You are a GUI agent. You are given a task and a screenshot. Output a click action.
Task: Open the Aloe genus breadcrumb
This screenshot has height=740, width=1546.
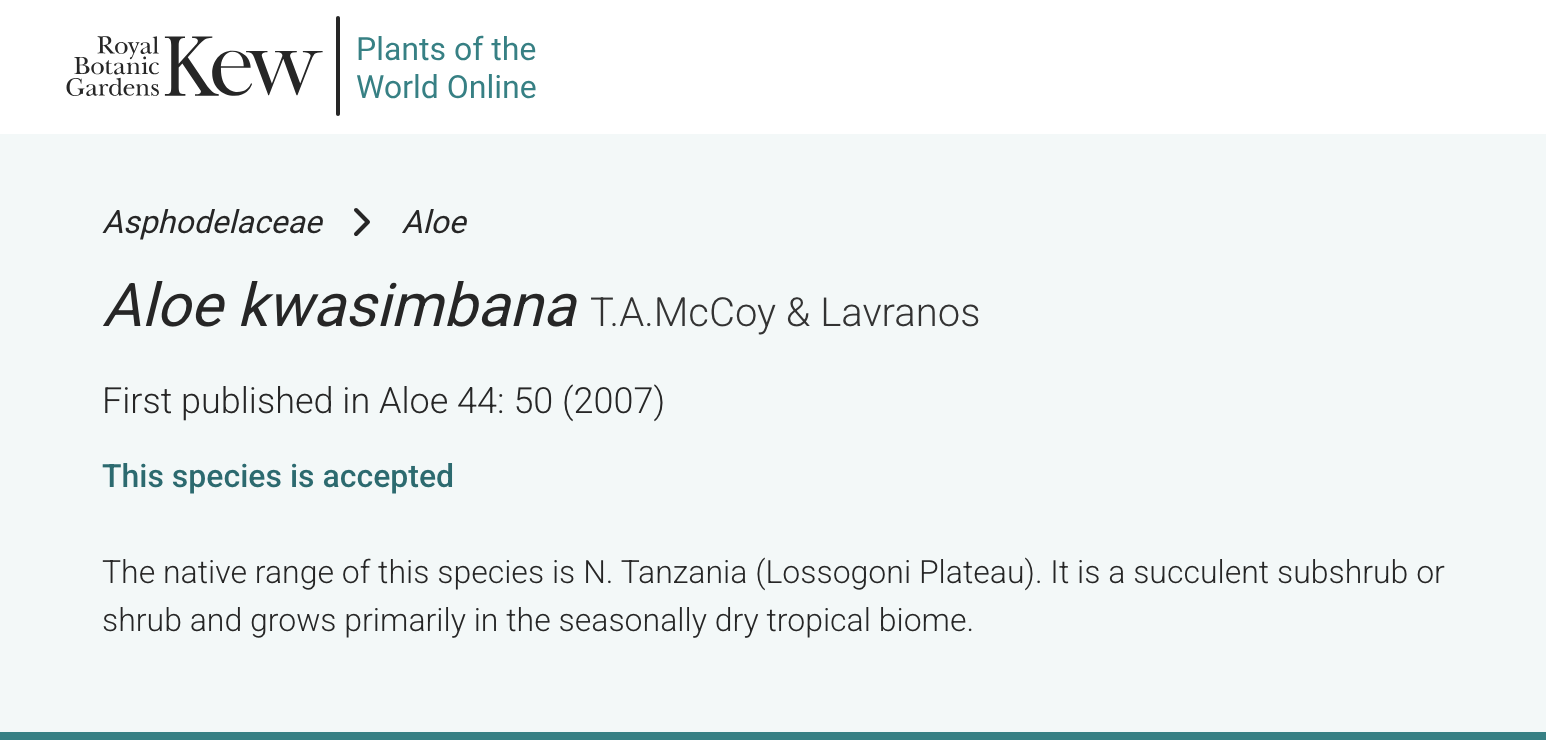434,222
